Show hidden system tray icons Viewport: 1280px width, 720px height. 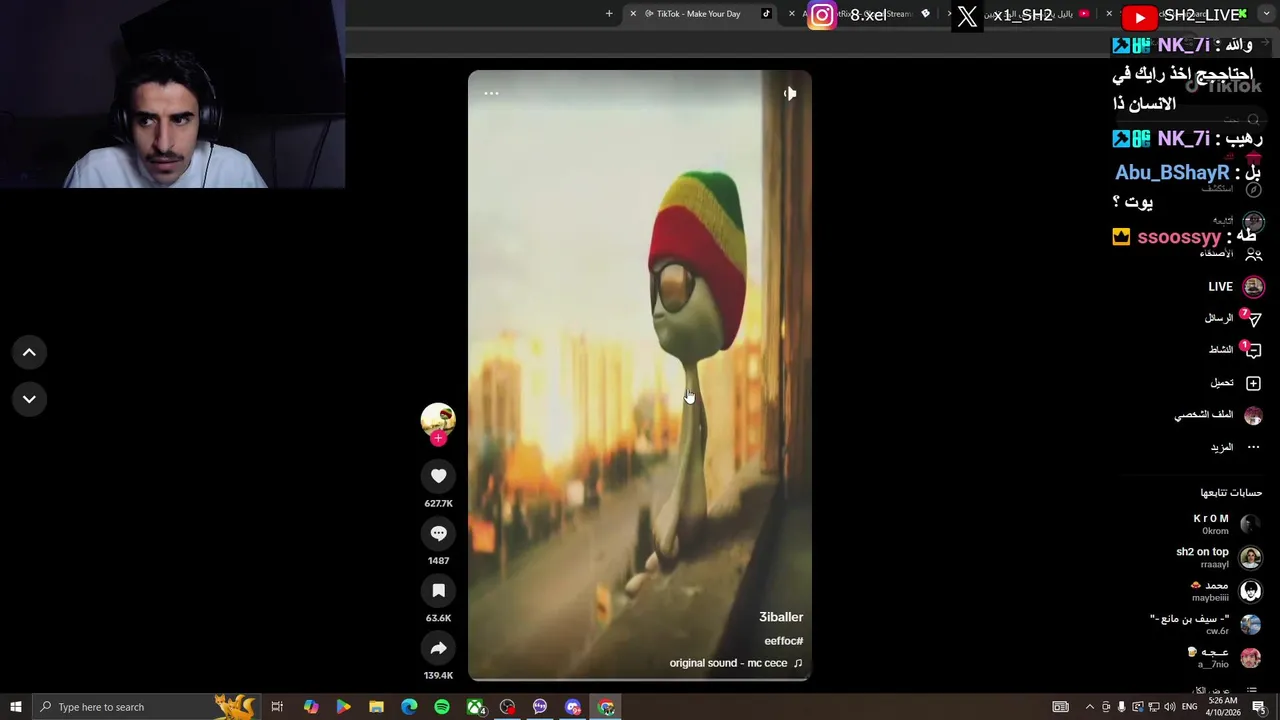[1090, 707]
